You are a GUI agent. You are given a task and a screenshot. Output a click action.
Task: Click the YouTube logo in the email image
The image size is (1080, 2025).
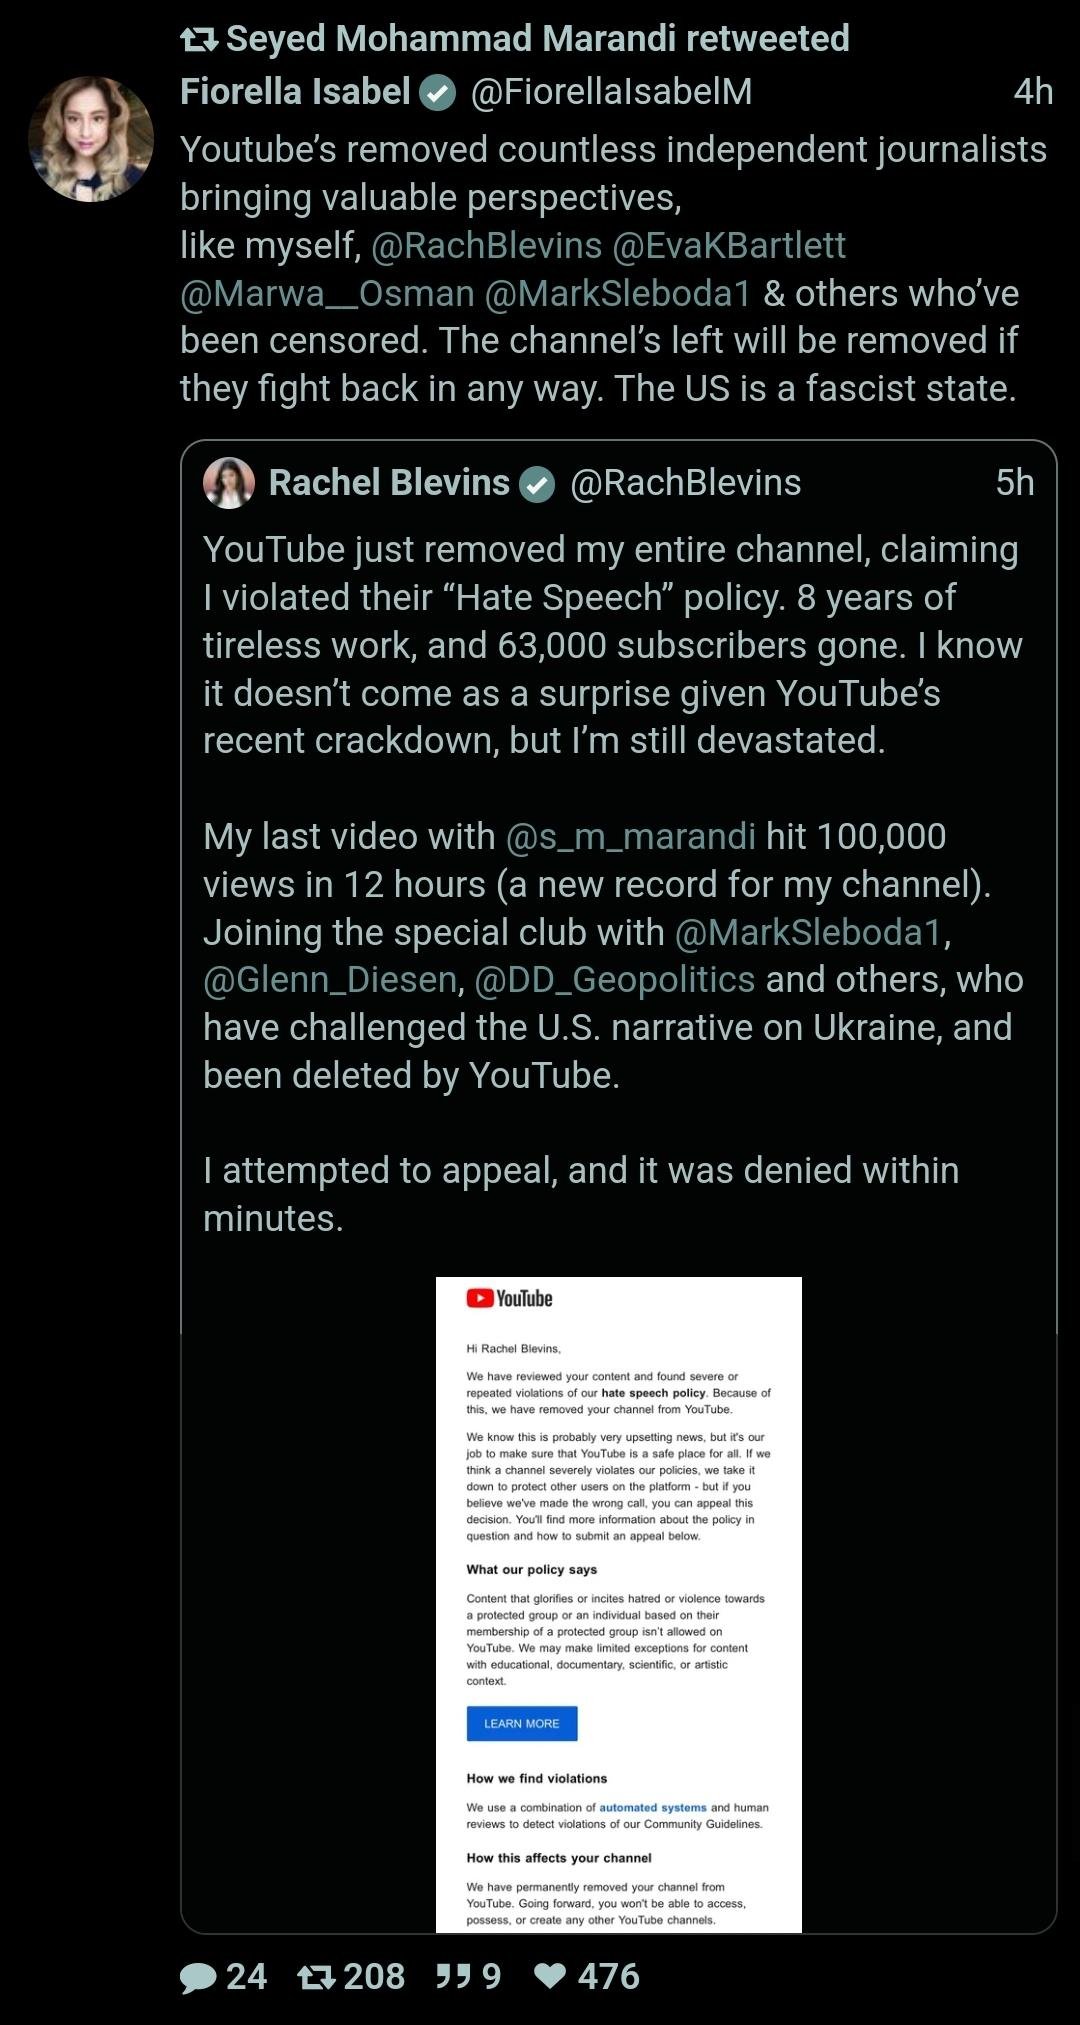[x=509, y=1298]
